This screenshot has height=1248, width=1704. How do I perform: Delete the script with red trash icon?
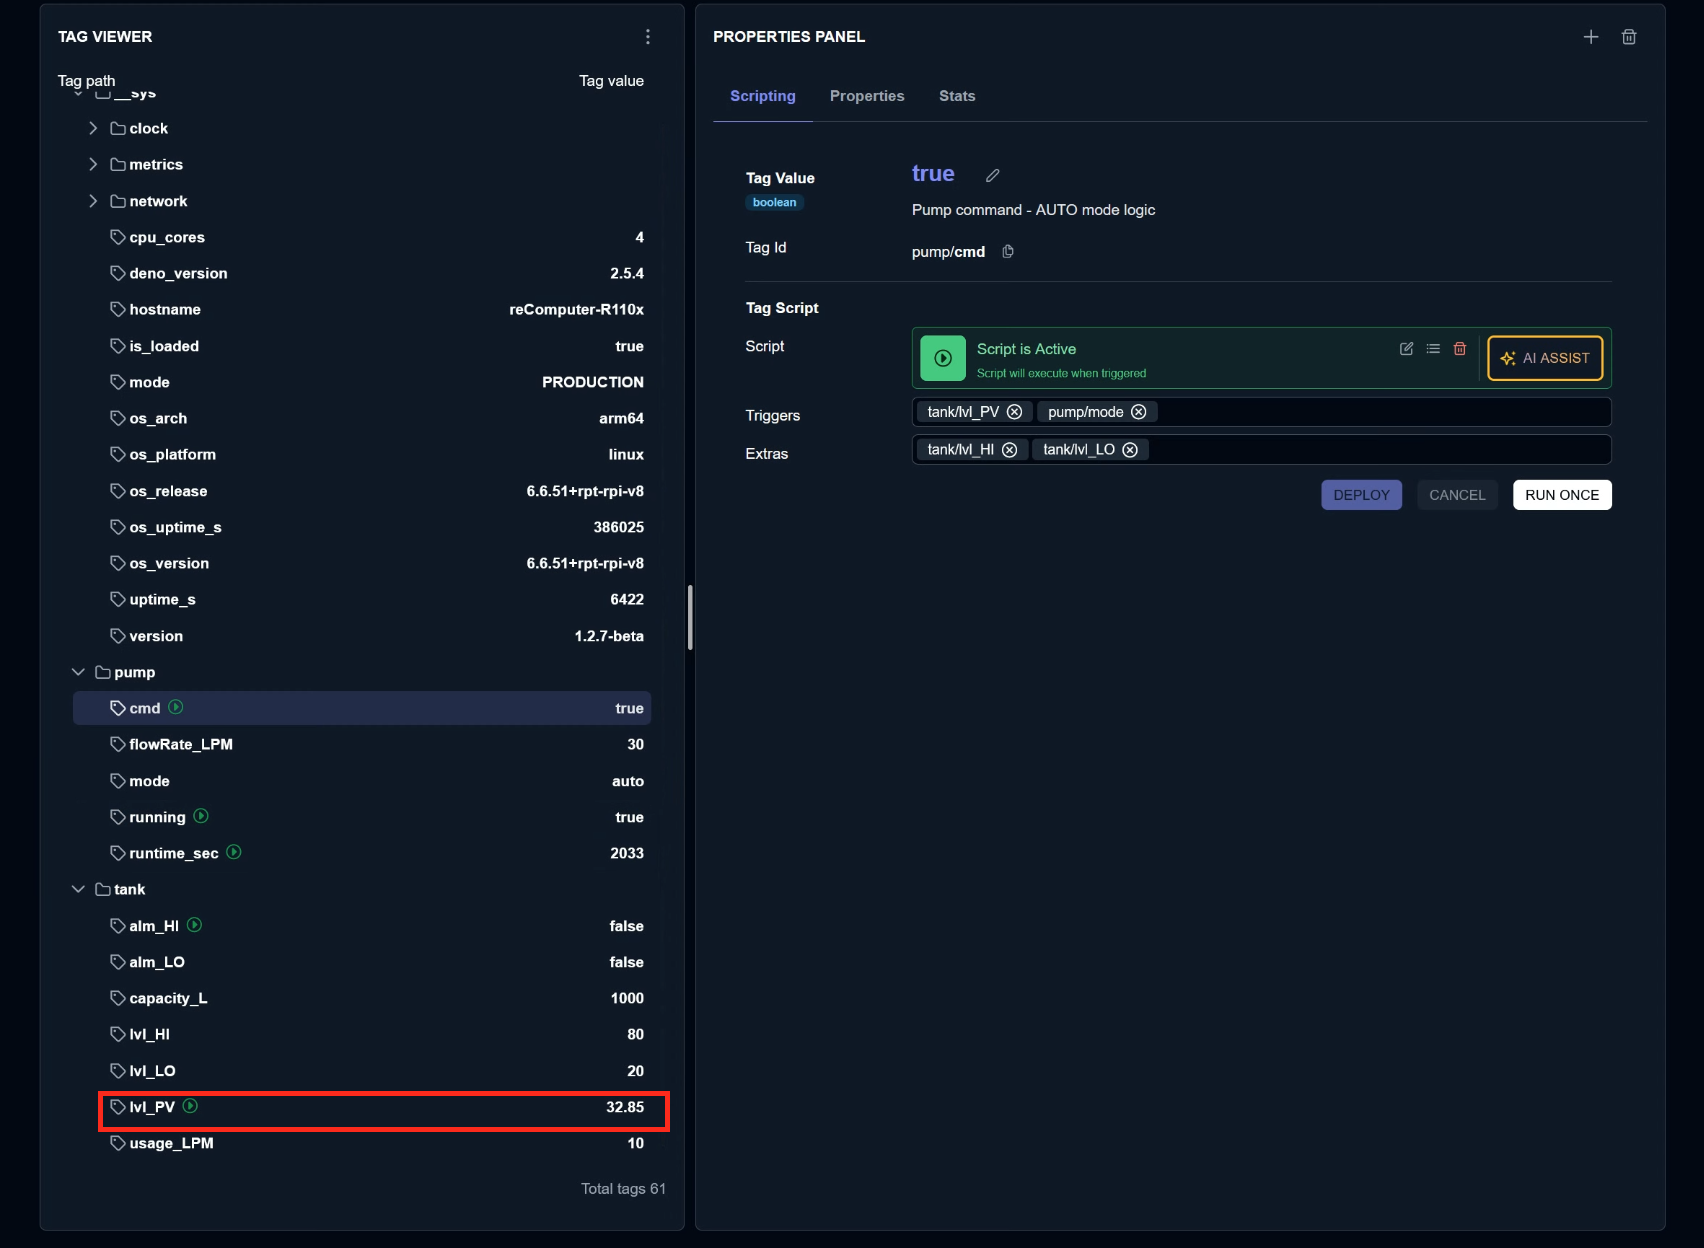[x=1460, y=349]
